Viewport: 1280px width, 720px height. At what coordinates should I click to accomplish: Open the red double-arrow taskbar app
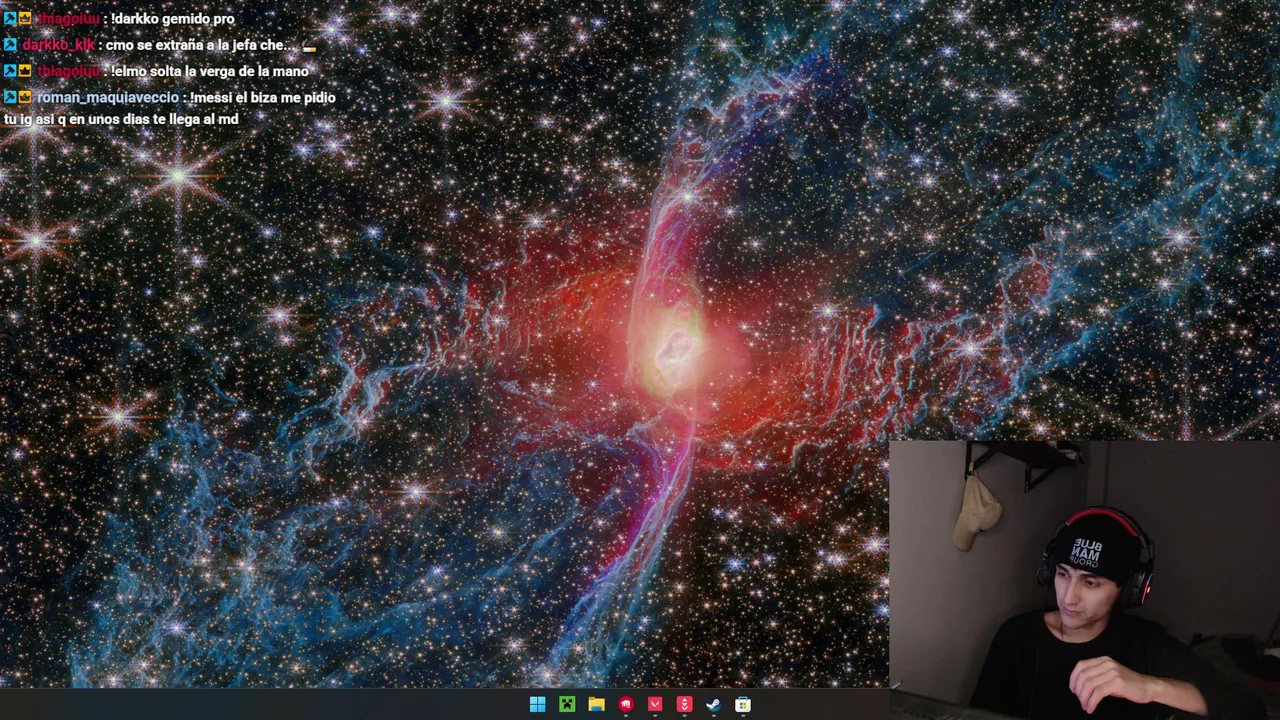click(x=684, y=705)
